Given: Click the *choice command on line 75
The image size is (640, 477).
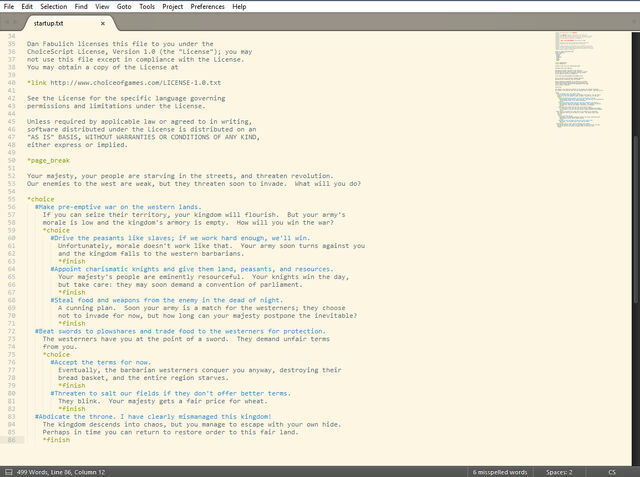Looking at the screenshot, I should 56,354.
